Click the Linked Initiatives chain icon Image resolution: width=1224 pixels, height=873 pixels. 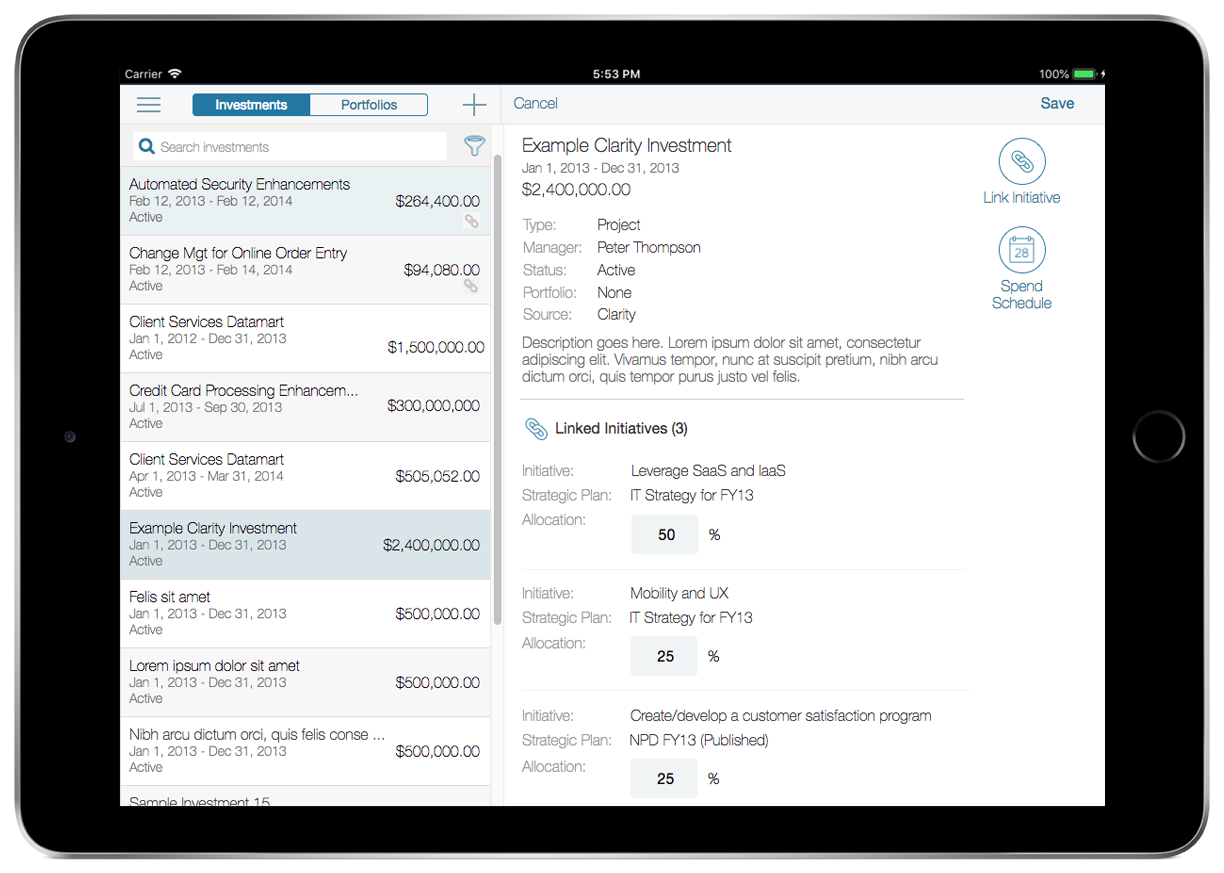coord(536,429)
